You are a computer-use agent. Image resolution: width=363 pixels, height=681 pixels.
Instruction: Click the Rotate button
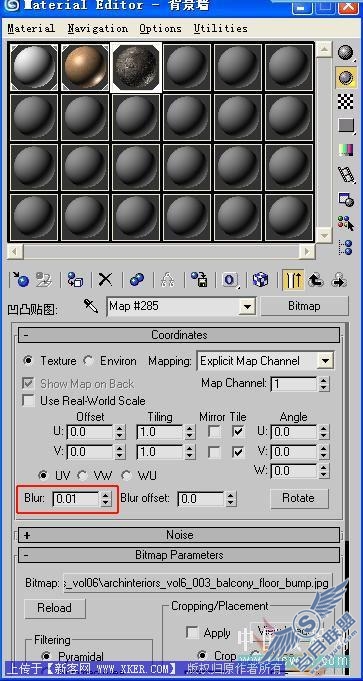point(298,498)
